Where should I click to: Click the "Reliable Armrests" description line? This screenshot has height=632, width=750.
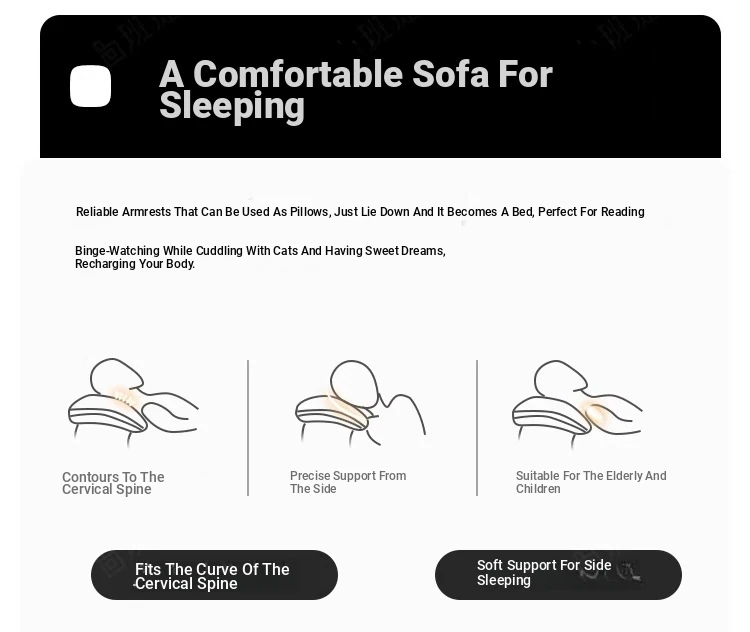click(x=360, y=212)
